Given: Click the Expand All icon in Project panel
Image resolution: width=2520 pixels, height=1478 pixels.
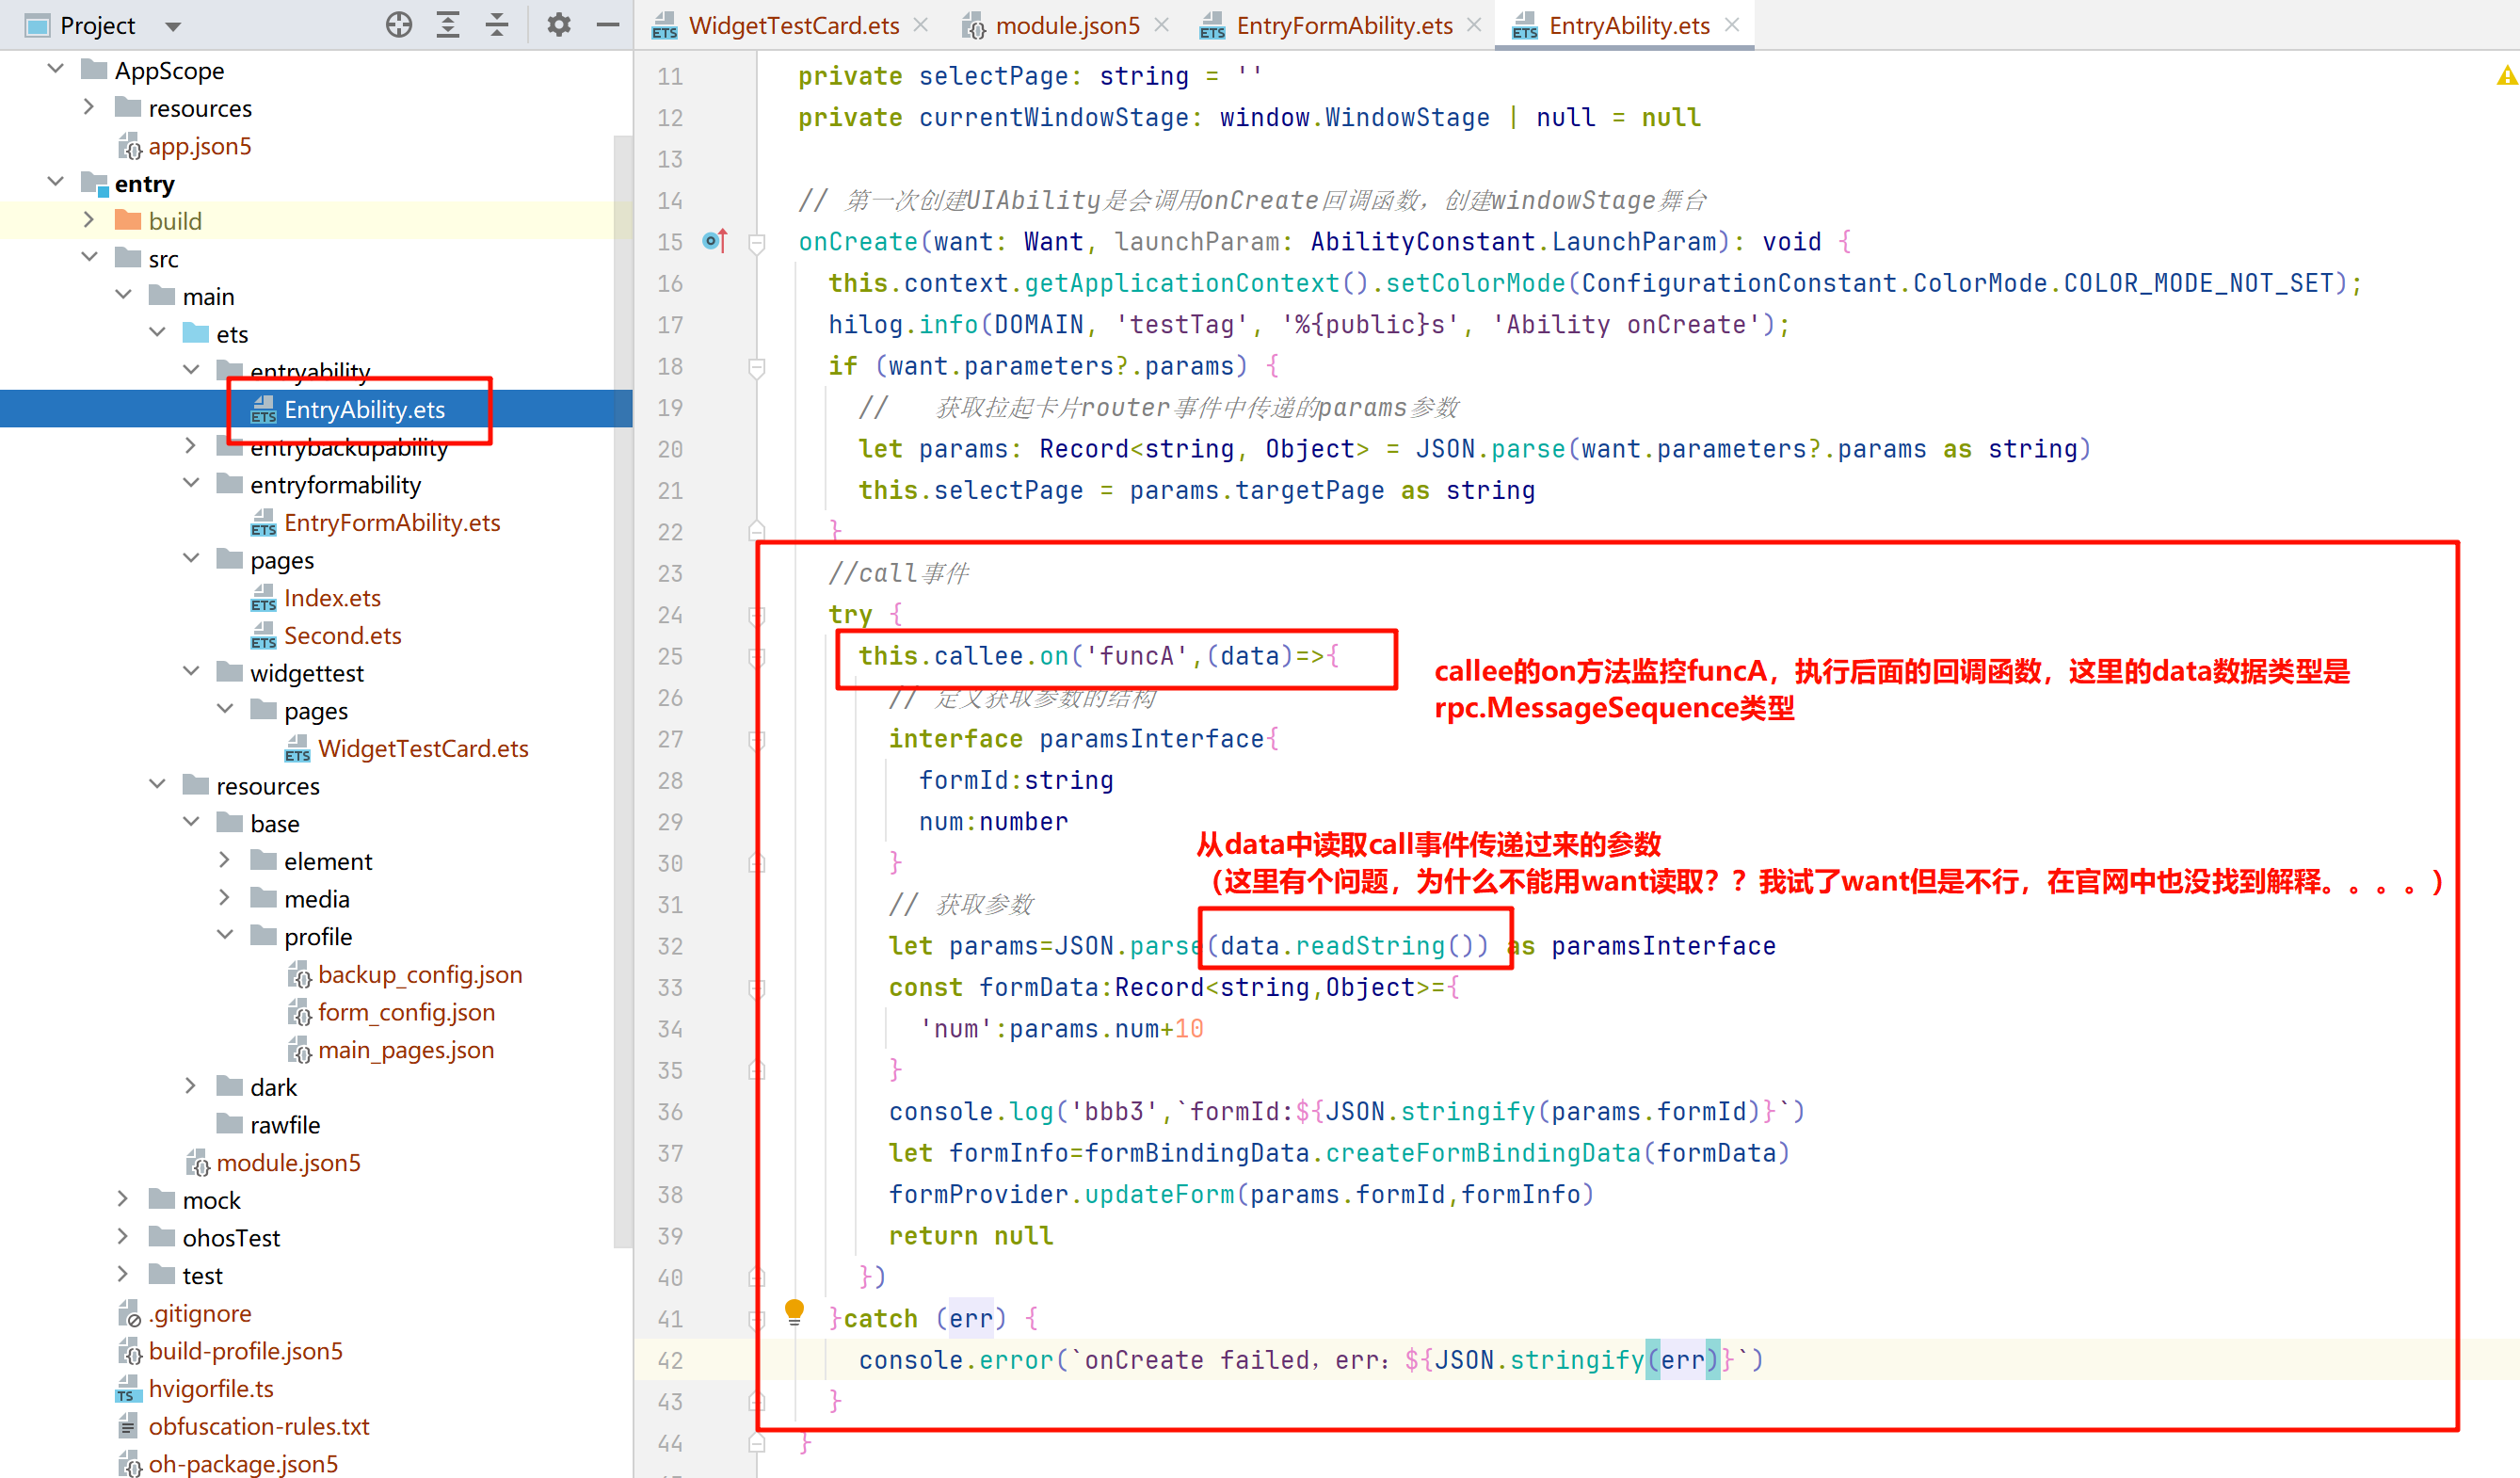Looking at the screenshot, I should tap(448, 25).
